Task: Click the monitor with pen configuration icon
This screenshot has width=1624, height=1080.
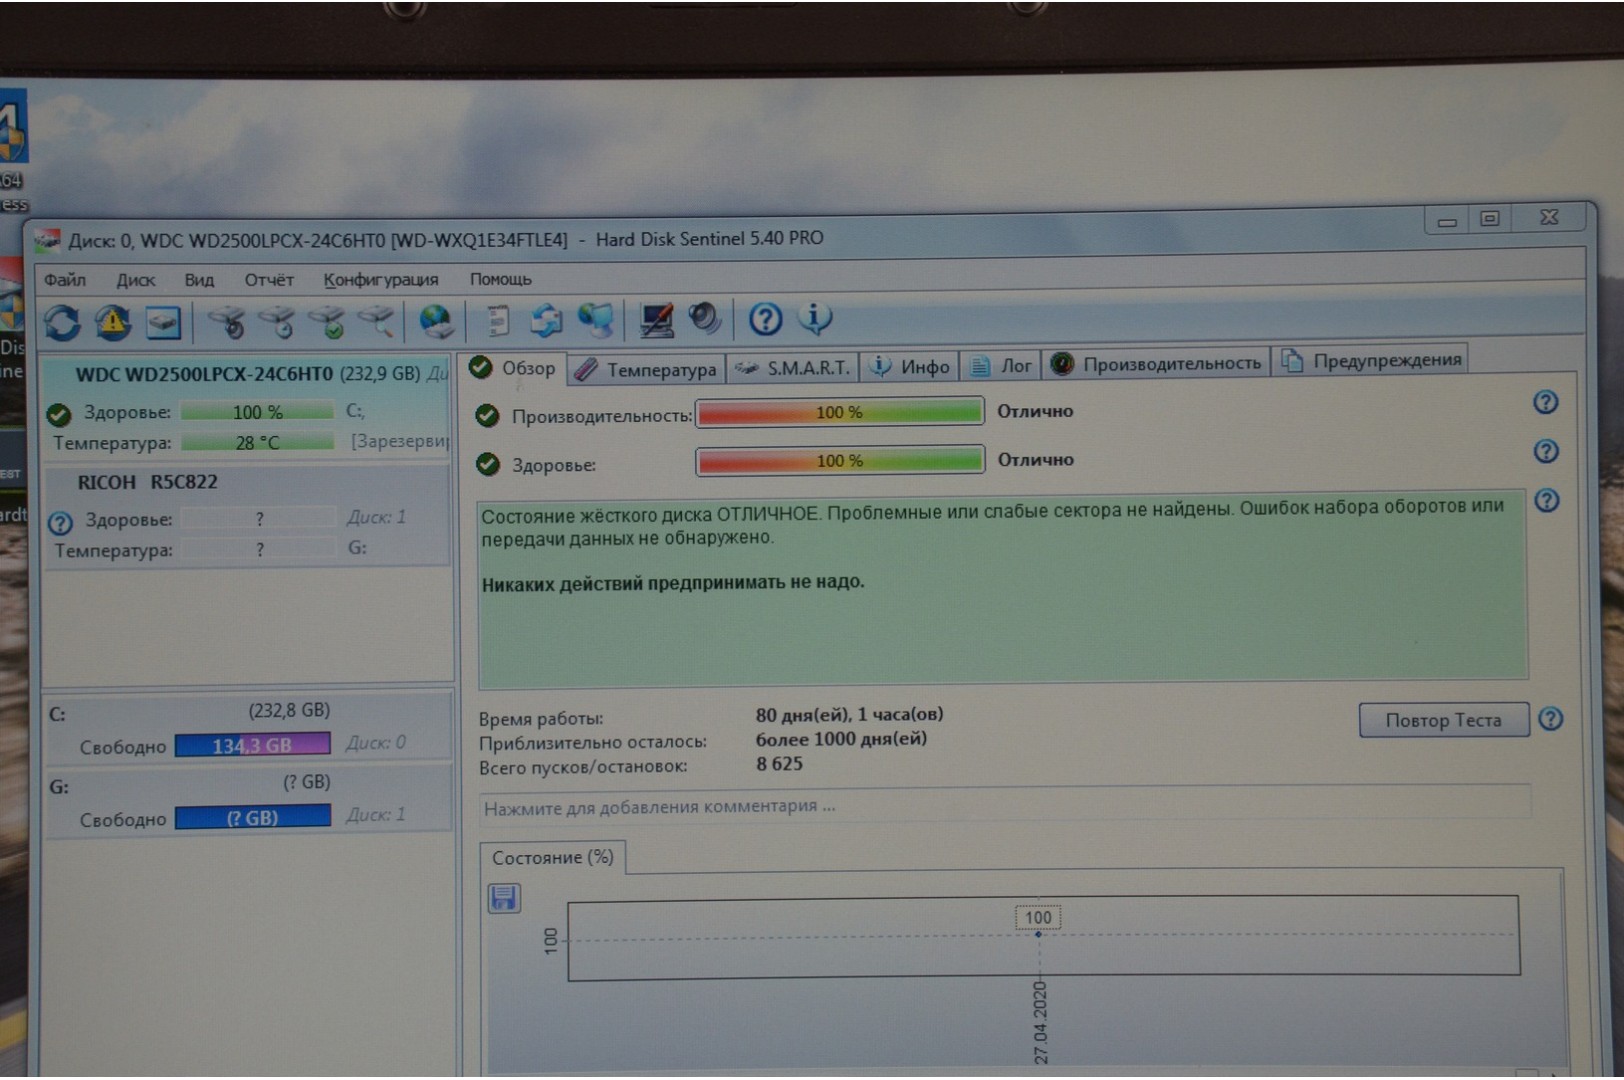Action: pyautogui.click(x=656, y=320)
